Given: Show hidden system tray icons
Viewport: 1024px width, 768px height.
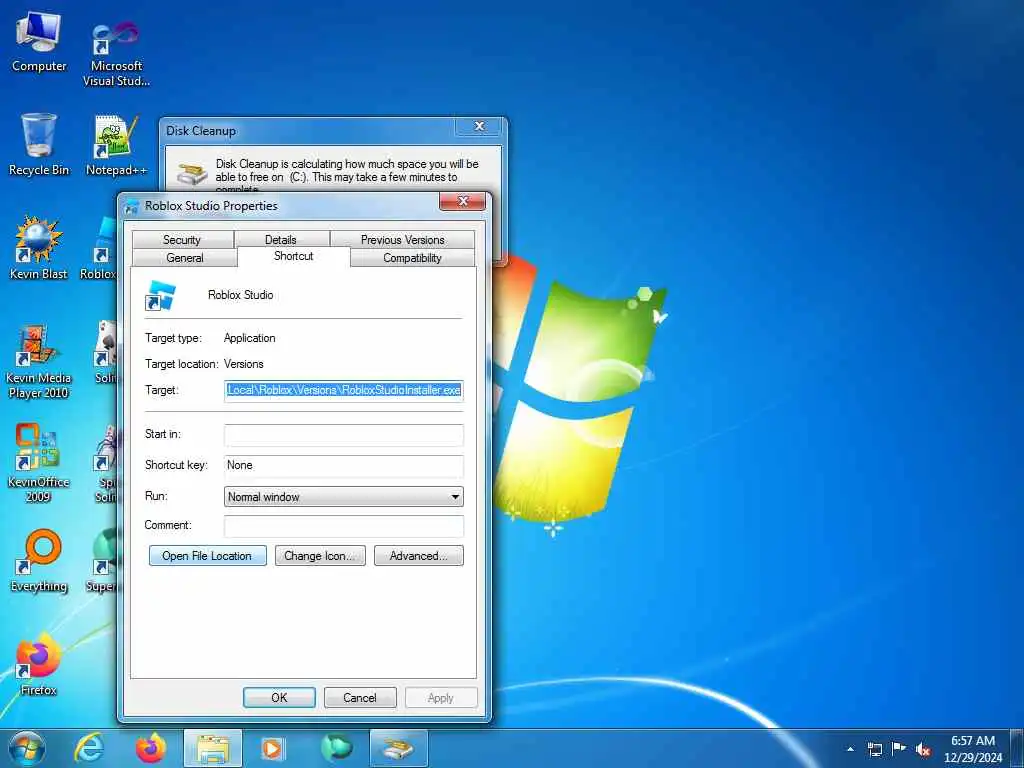Looking at the screenshot, I should point(850,750).
